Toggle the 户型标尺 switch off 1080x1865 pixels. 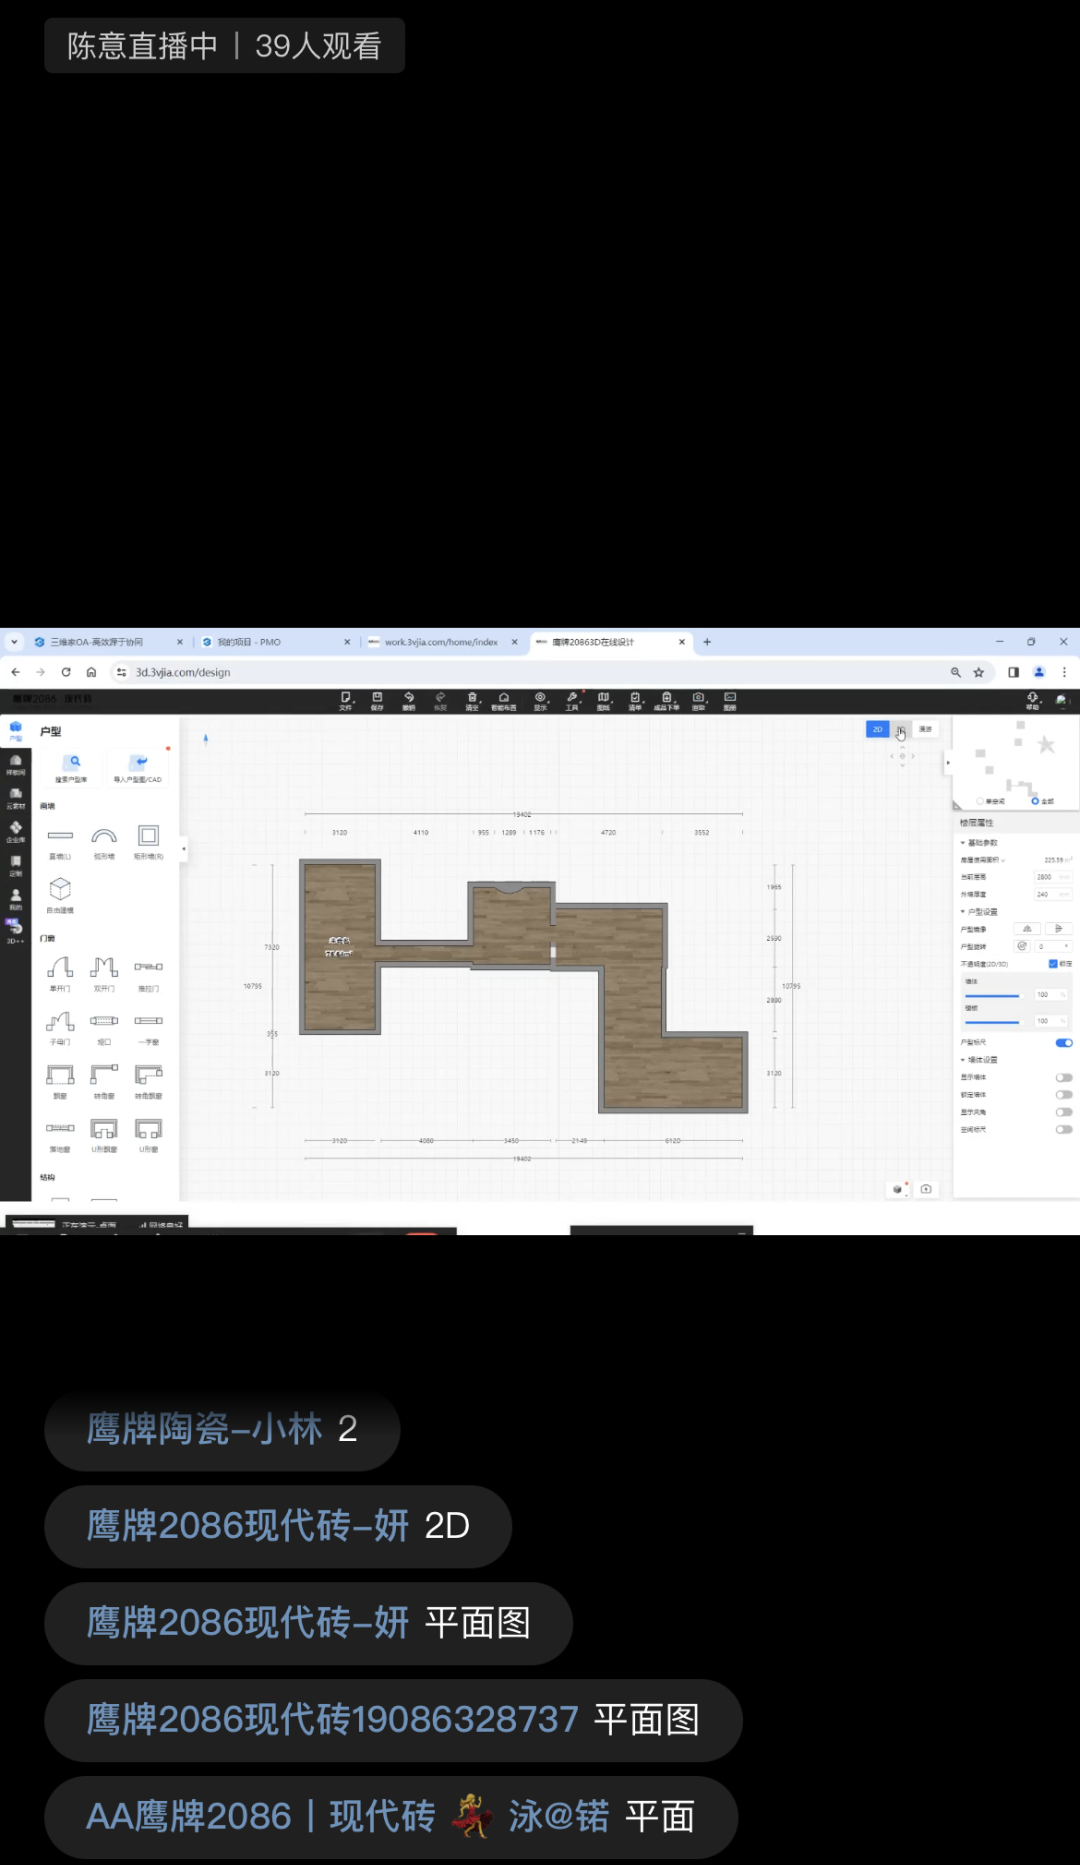tap(1064, 1043)
